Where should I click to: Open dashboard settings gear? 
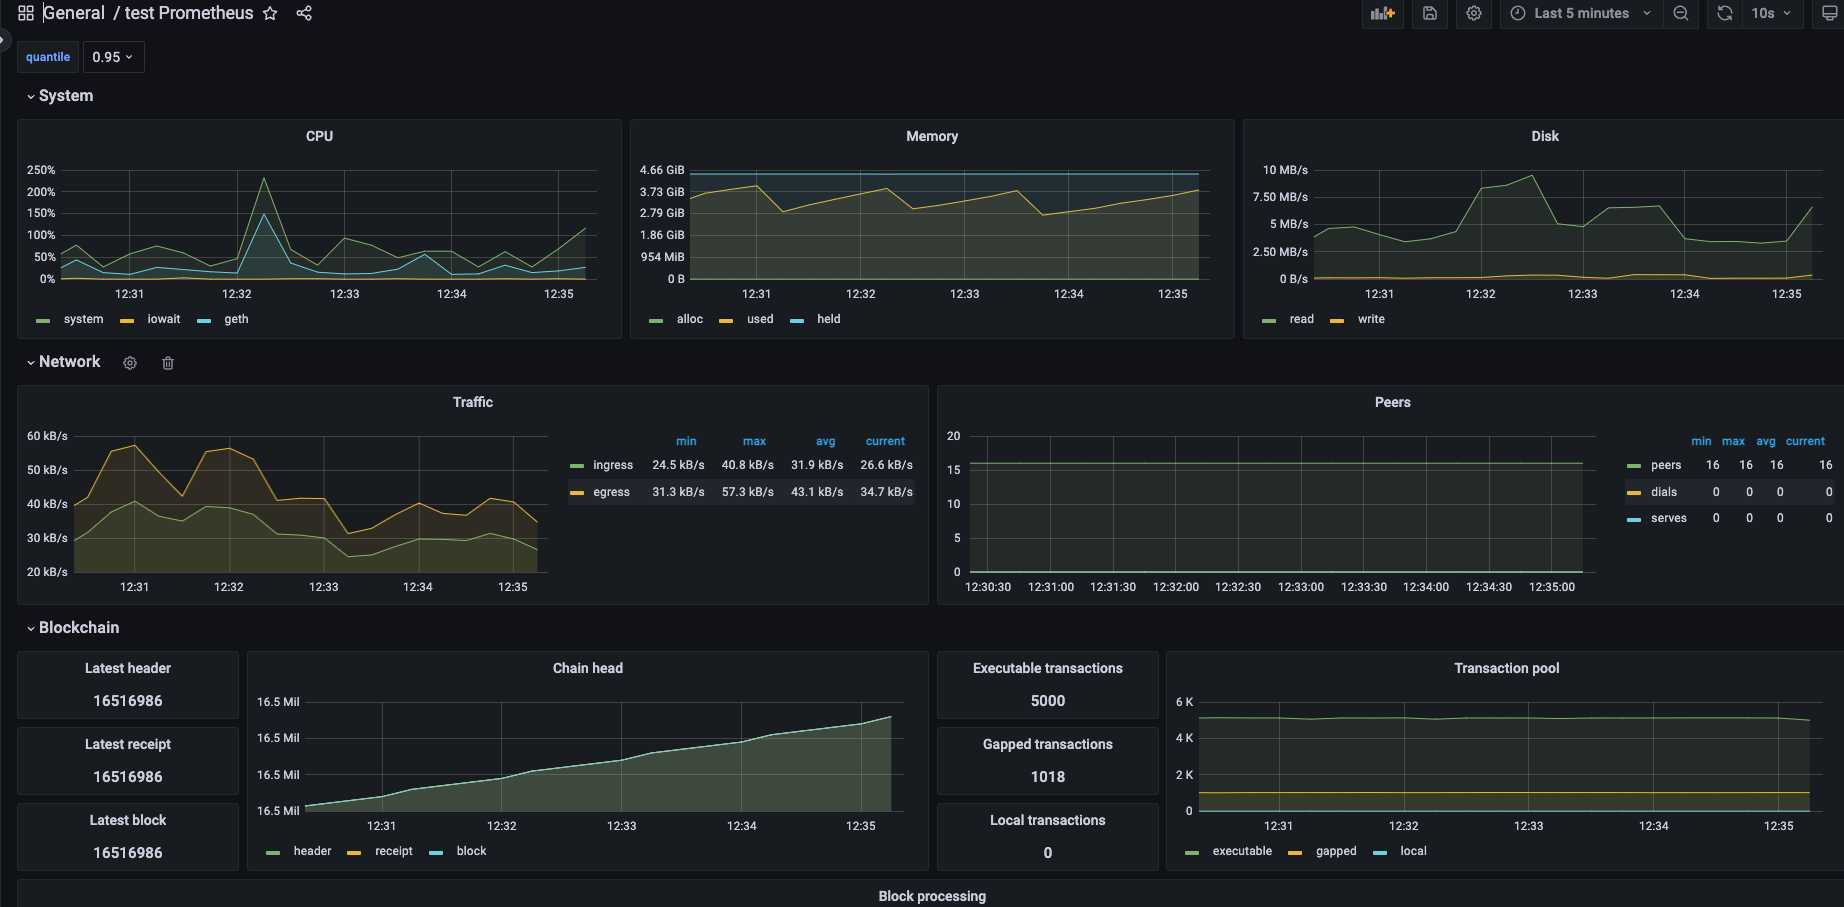point(1474,13)
